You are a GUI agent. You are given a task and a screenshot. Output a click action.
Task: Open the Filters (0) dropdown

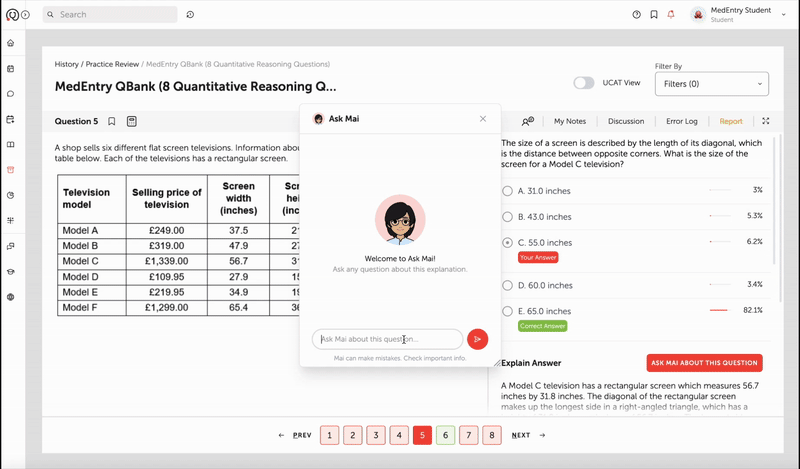click(x=712, y=84)
